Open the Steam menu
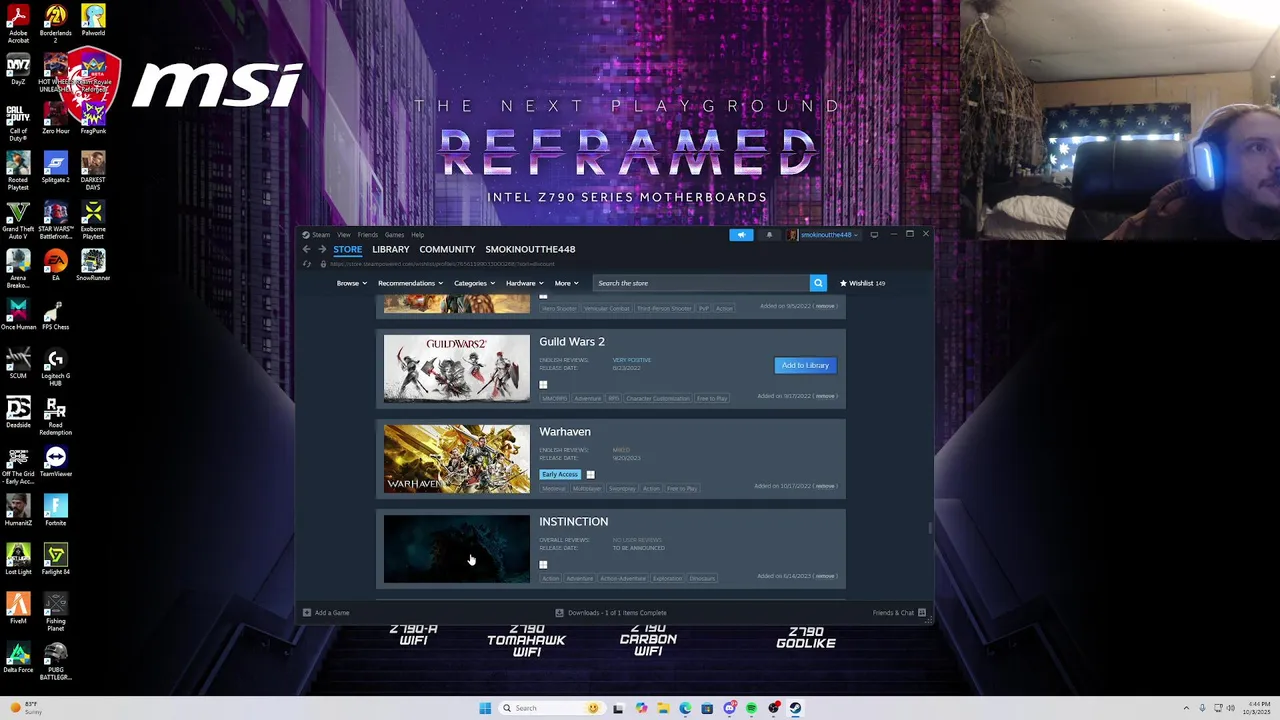 tap(320, 235)
